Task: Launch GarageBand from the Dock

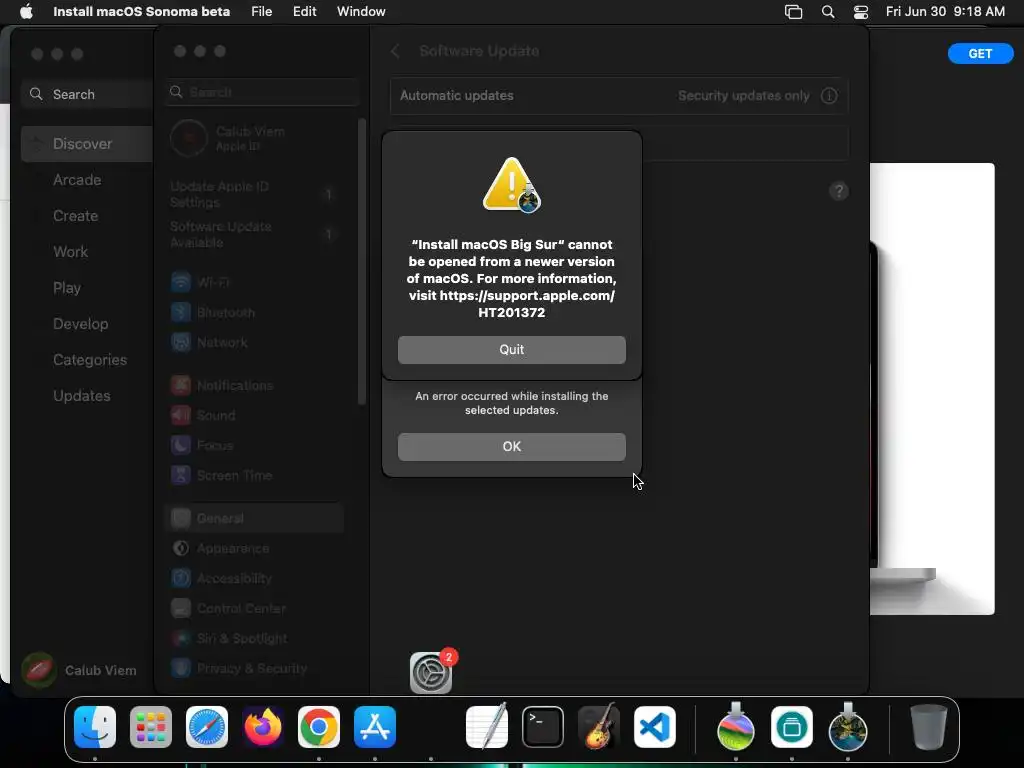Action: [598, 726]
